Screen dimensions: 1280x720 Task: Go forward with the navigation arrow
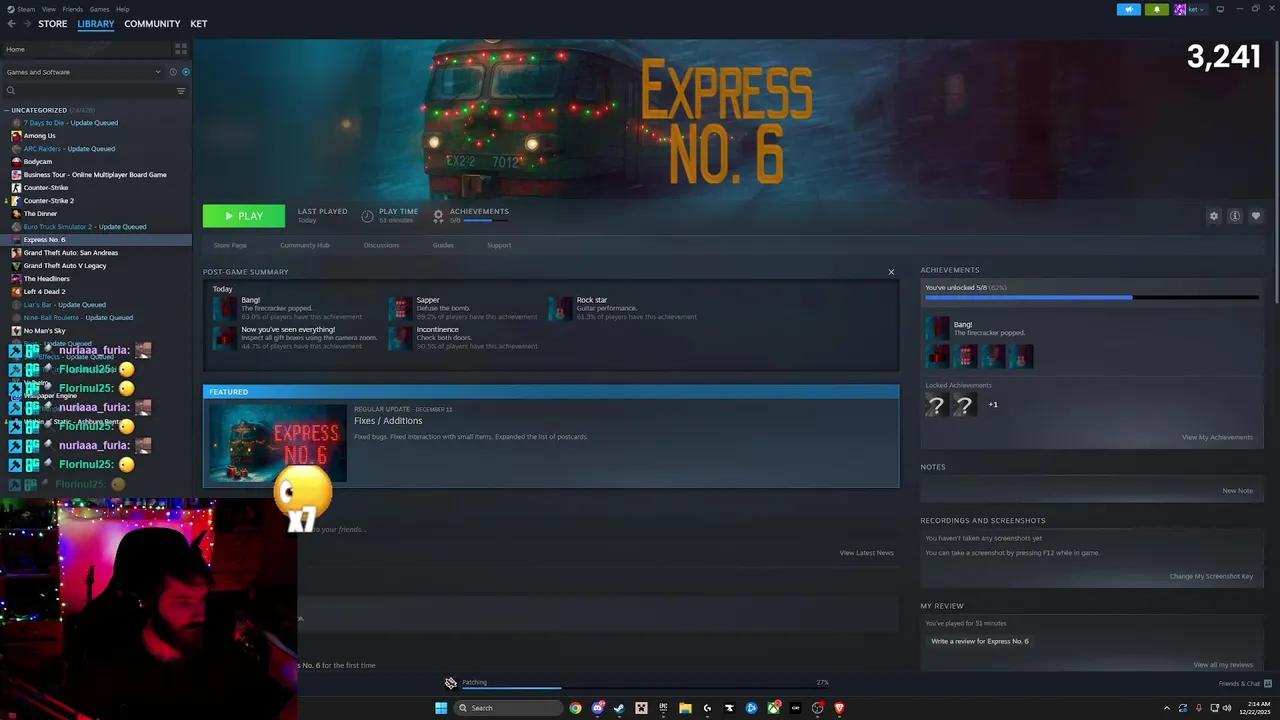click(27, 24)
